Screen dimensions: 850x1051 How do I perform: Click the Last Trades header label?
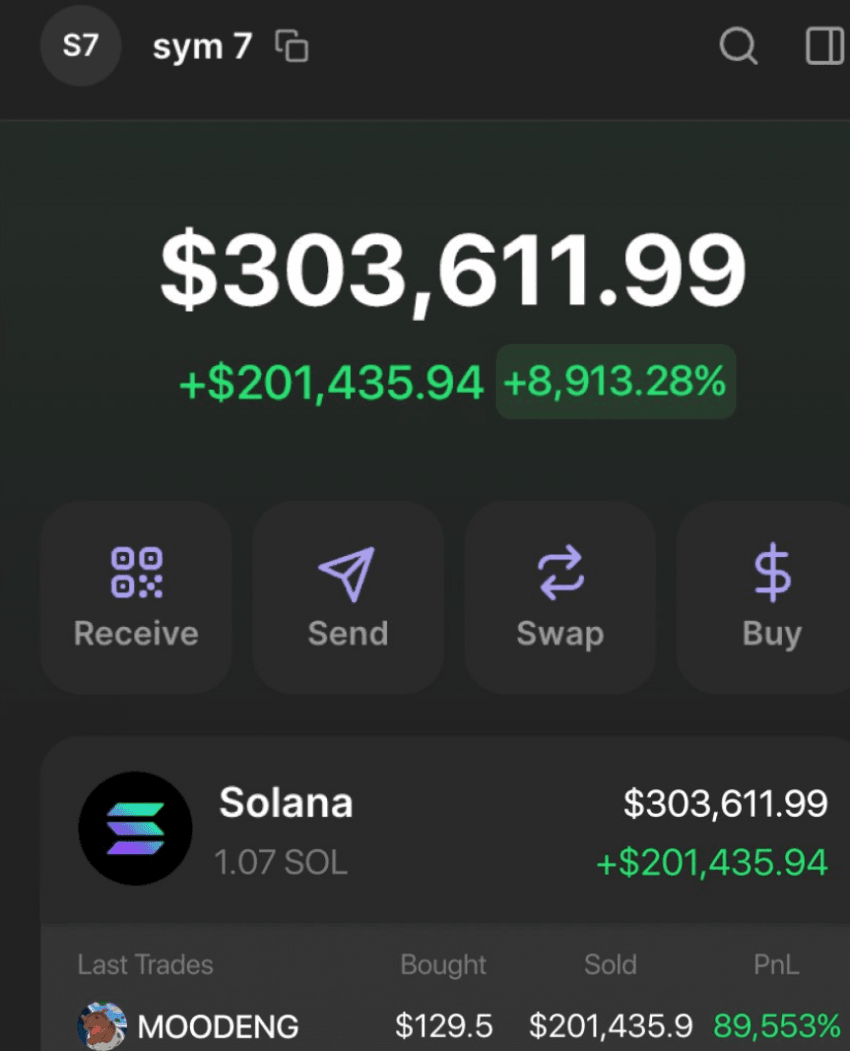pyautogui.click(x=145, y=965)
